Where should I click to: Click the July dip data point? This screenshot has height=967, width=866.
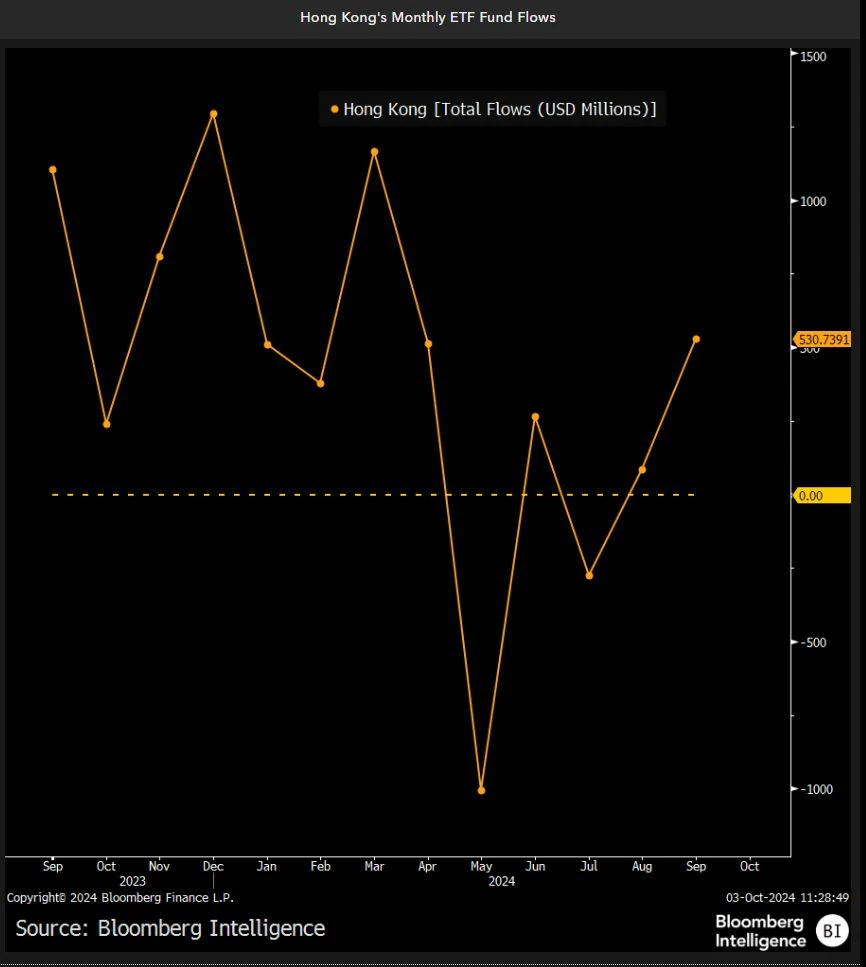pyautogui.click(x=588, y=574)
